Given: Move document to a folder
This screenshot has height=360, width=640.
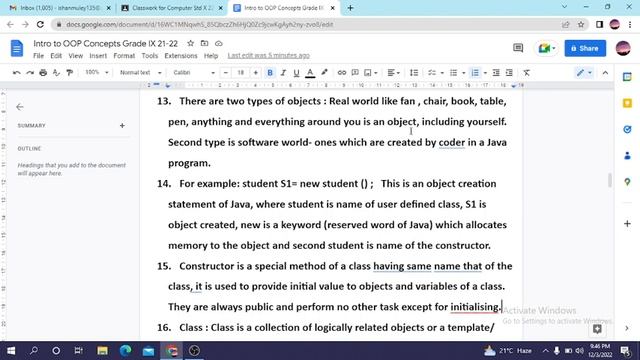Looking at the screenshot, I should tap(204, 43).
